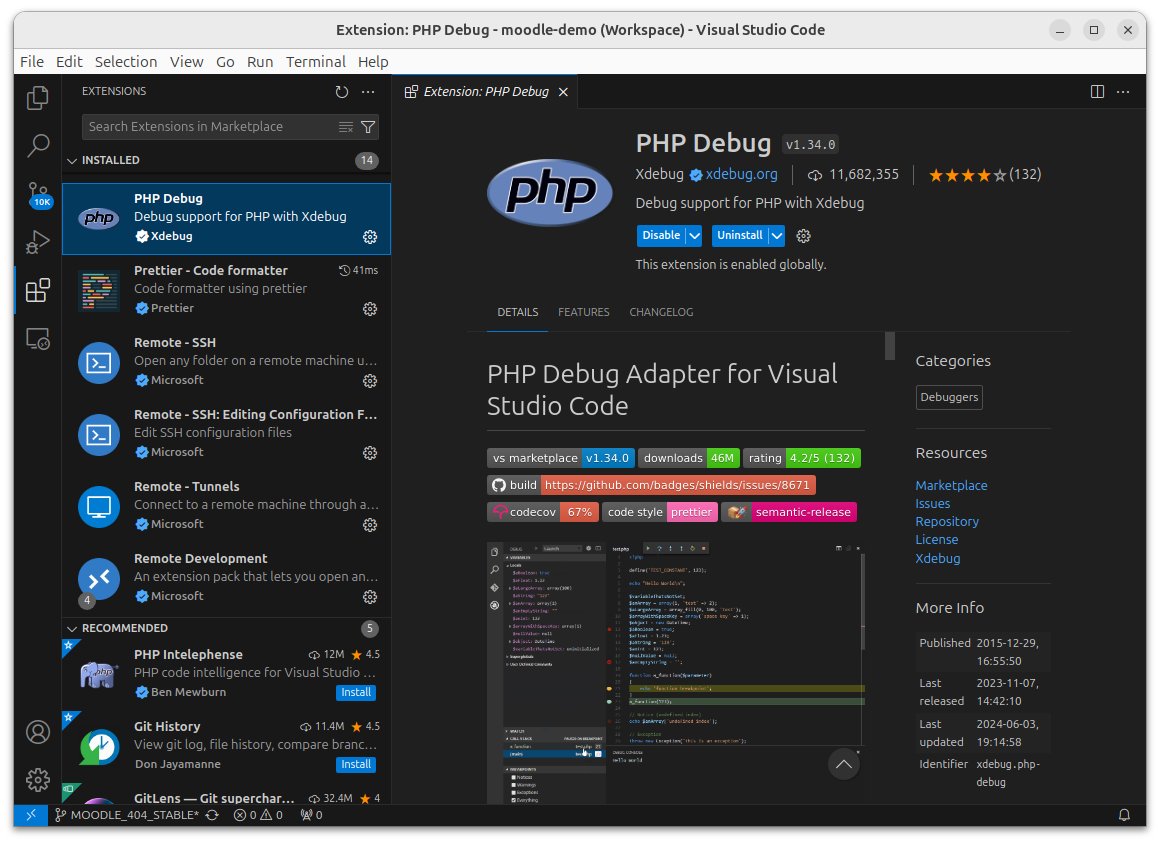This screenshot has height=843, width=1160.
Task: Open the Selection menu
Action: [126, 61]
